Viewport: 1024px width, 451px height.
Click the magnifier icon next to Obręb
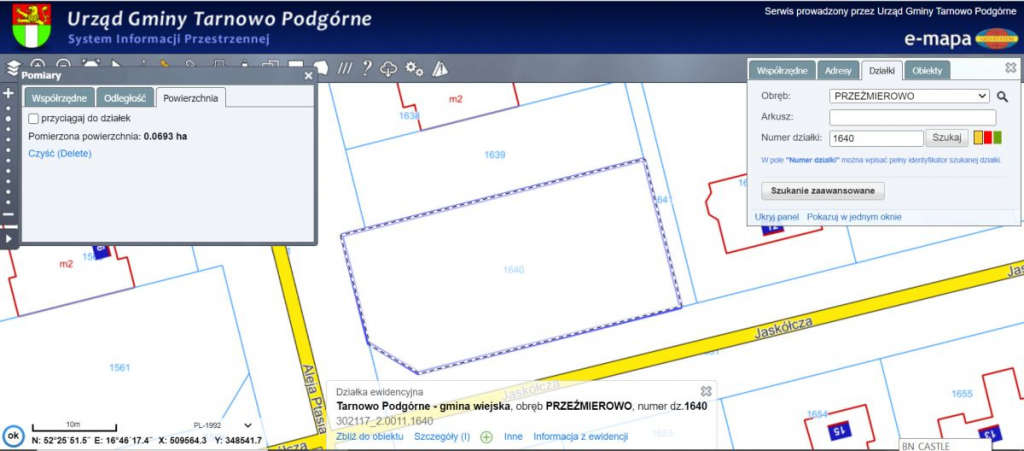click(1002, 97)
